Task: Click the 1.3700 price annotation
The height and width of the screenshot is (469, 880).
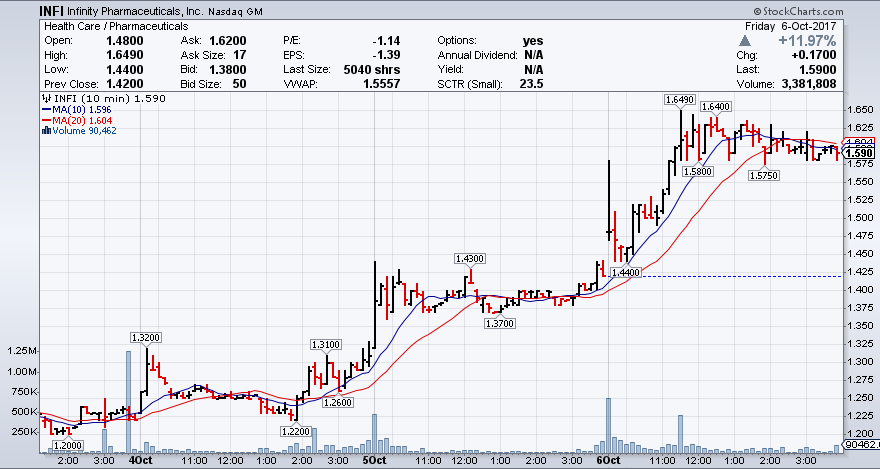Action: pyautogui.click(x=499, y=323)
